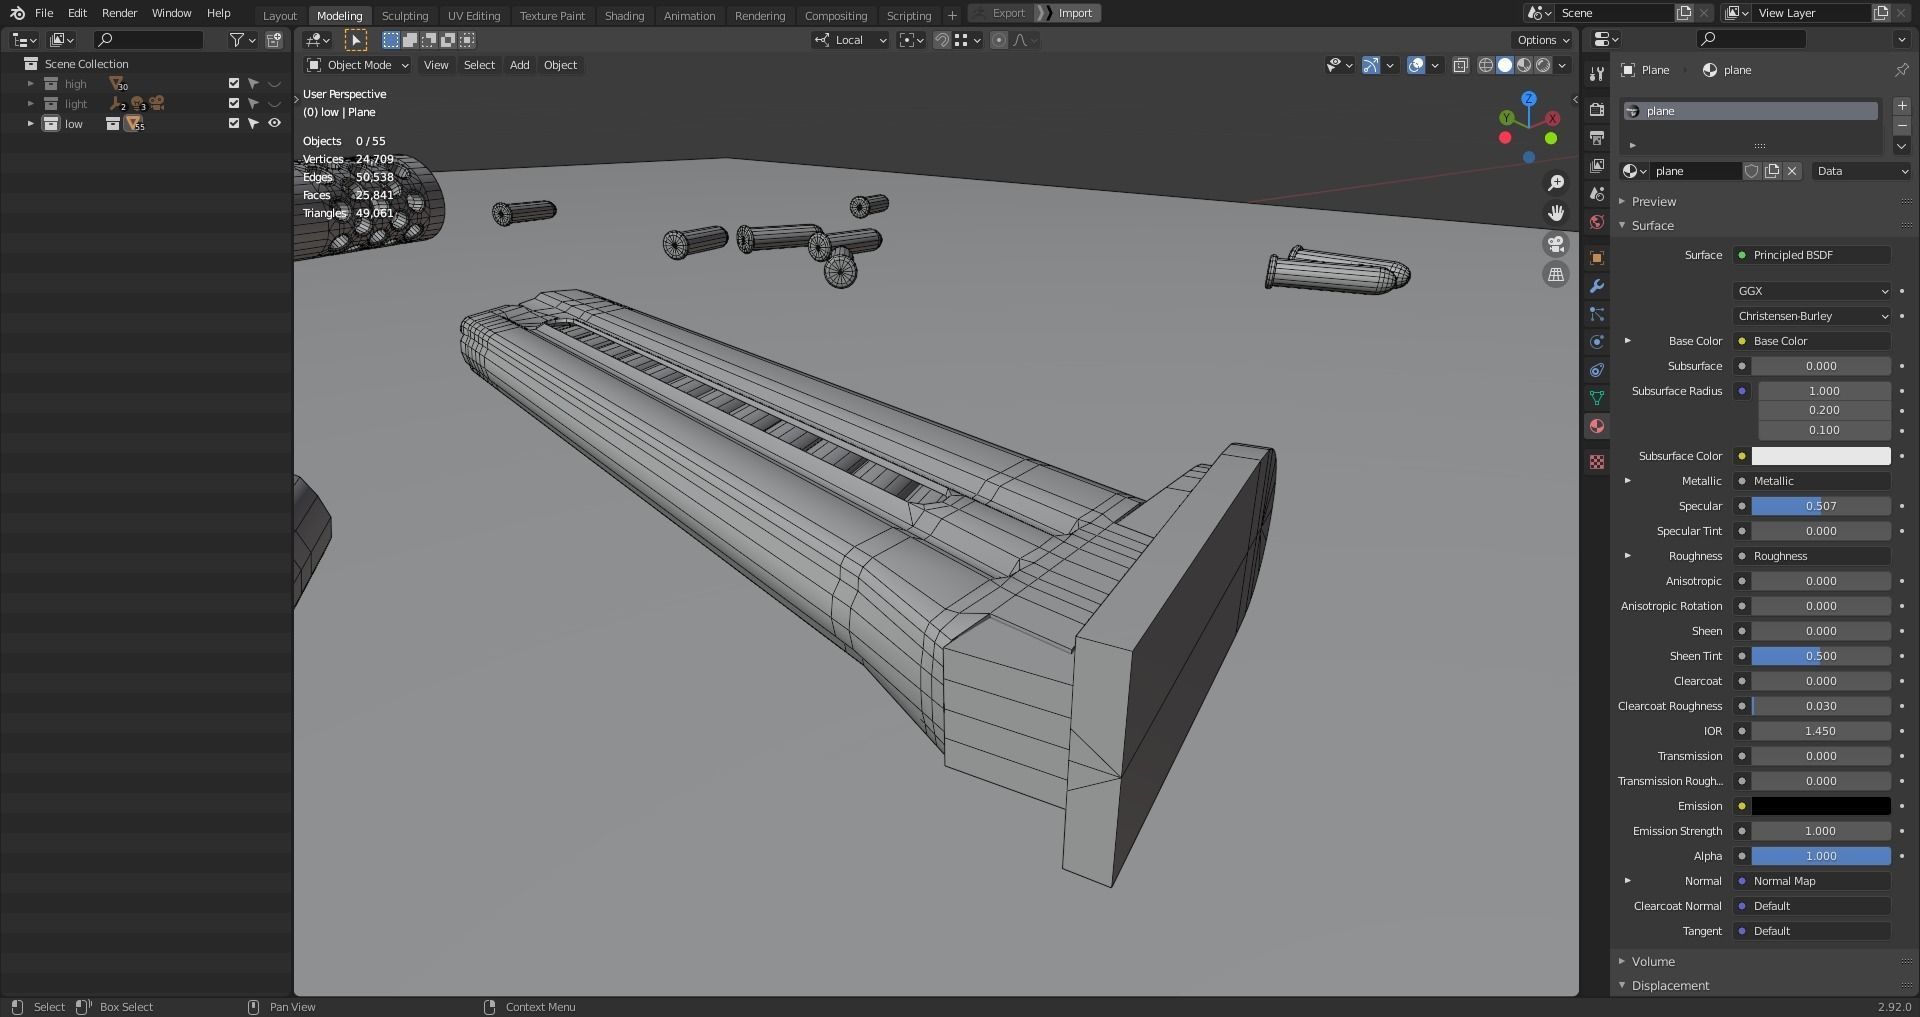Open the Object Data properties tab
Viewport: 1920px width, 1017px height.
(1597, 398)
